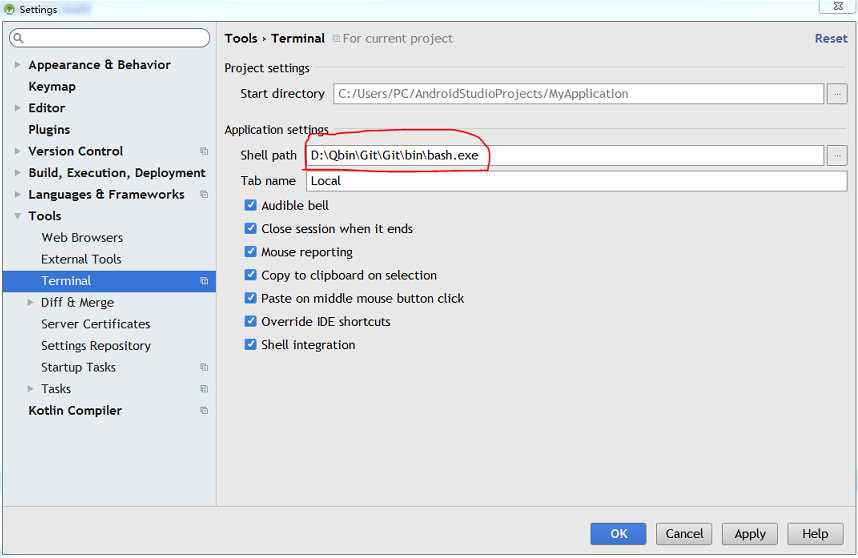
Task: Click the Cancel button
Action: [684, 533]
